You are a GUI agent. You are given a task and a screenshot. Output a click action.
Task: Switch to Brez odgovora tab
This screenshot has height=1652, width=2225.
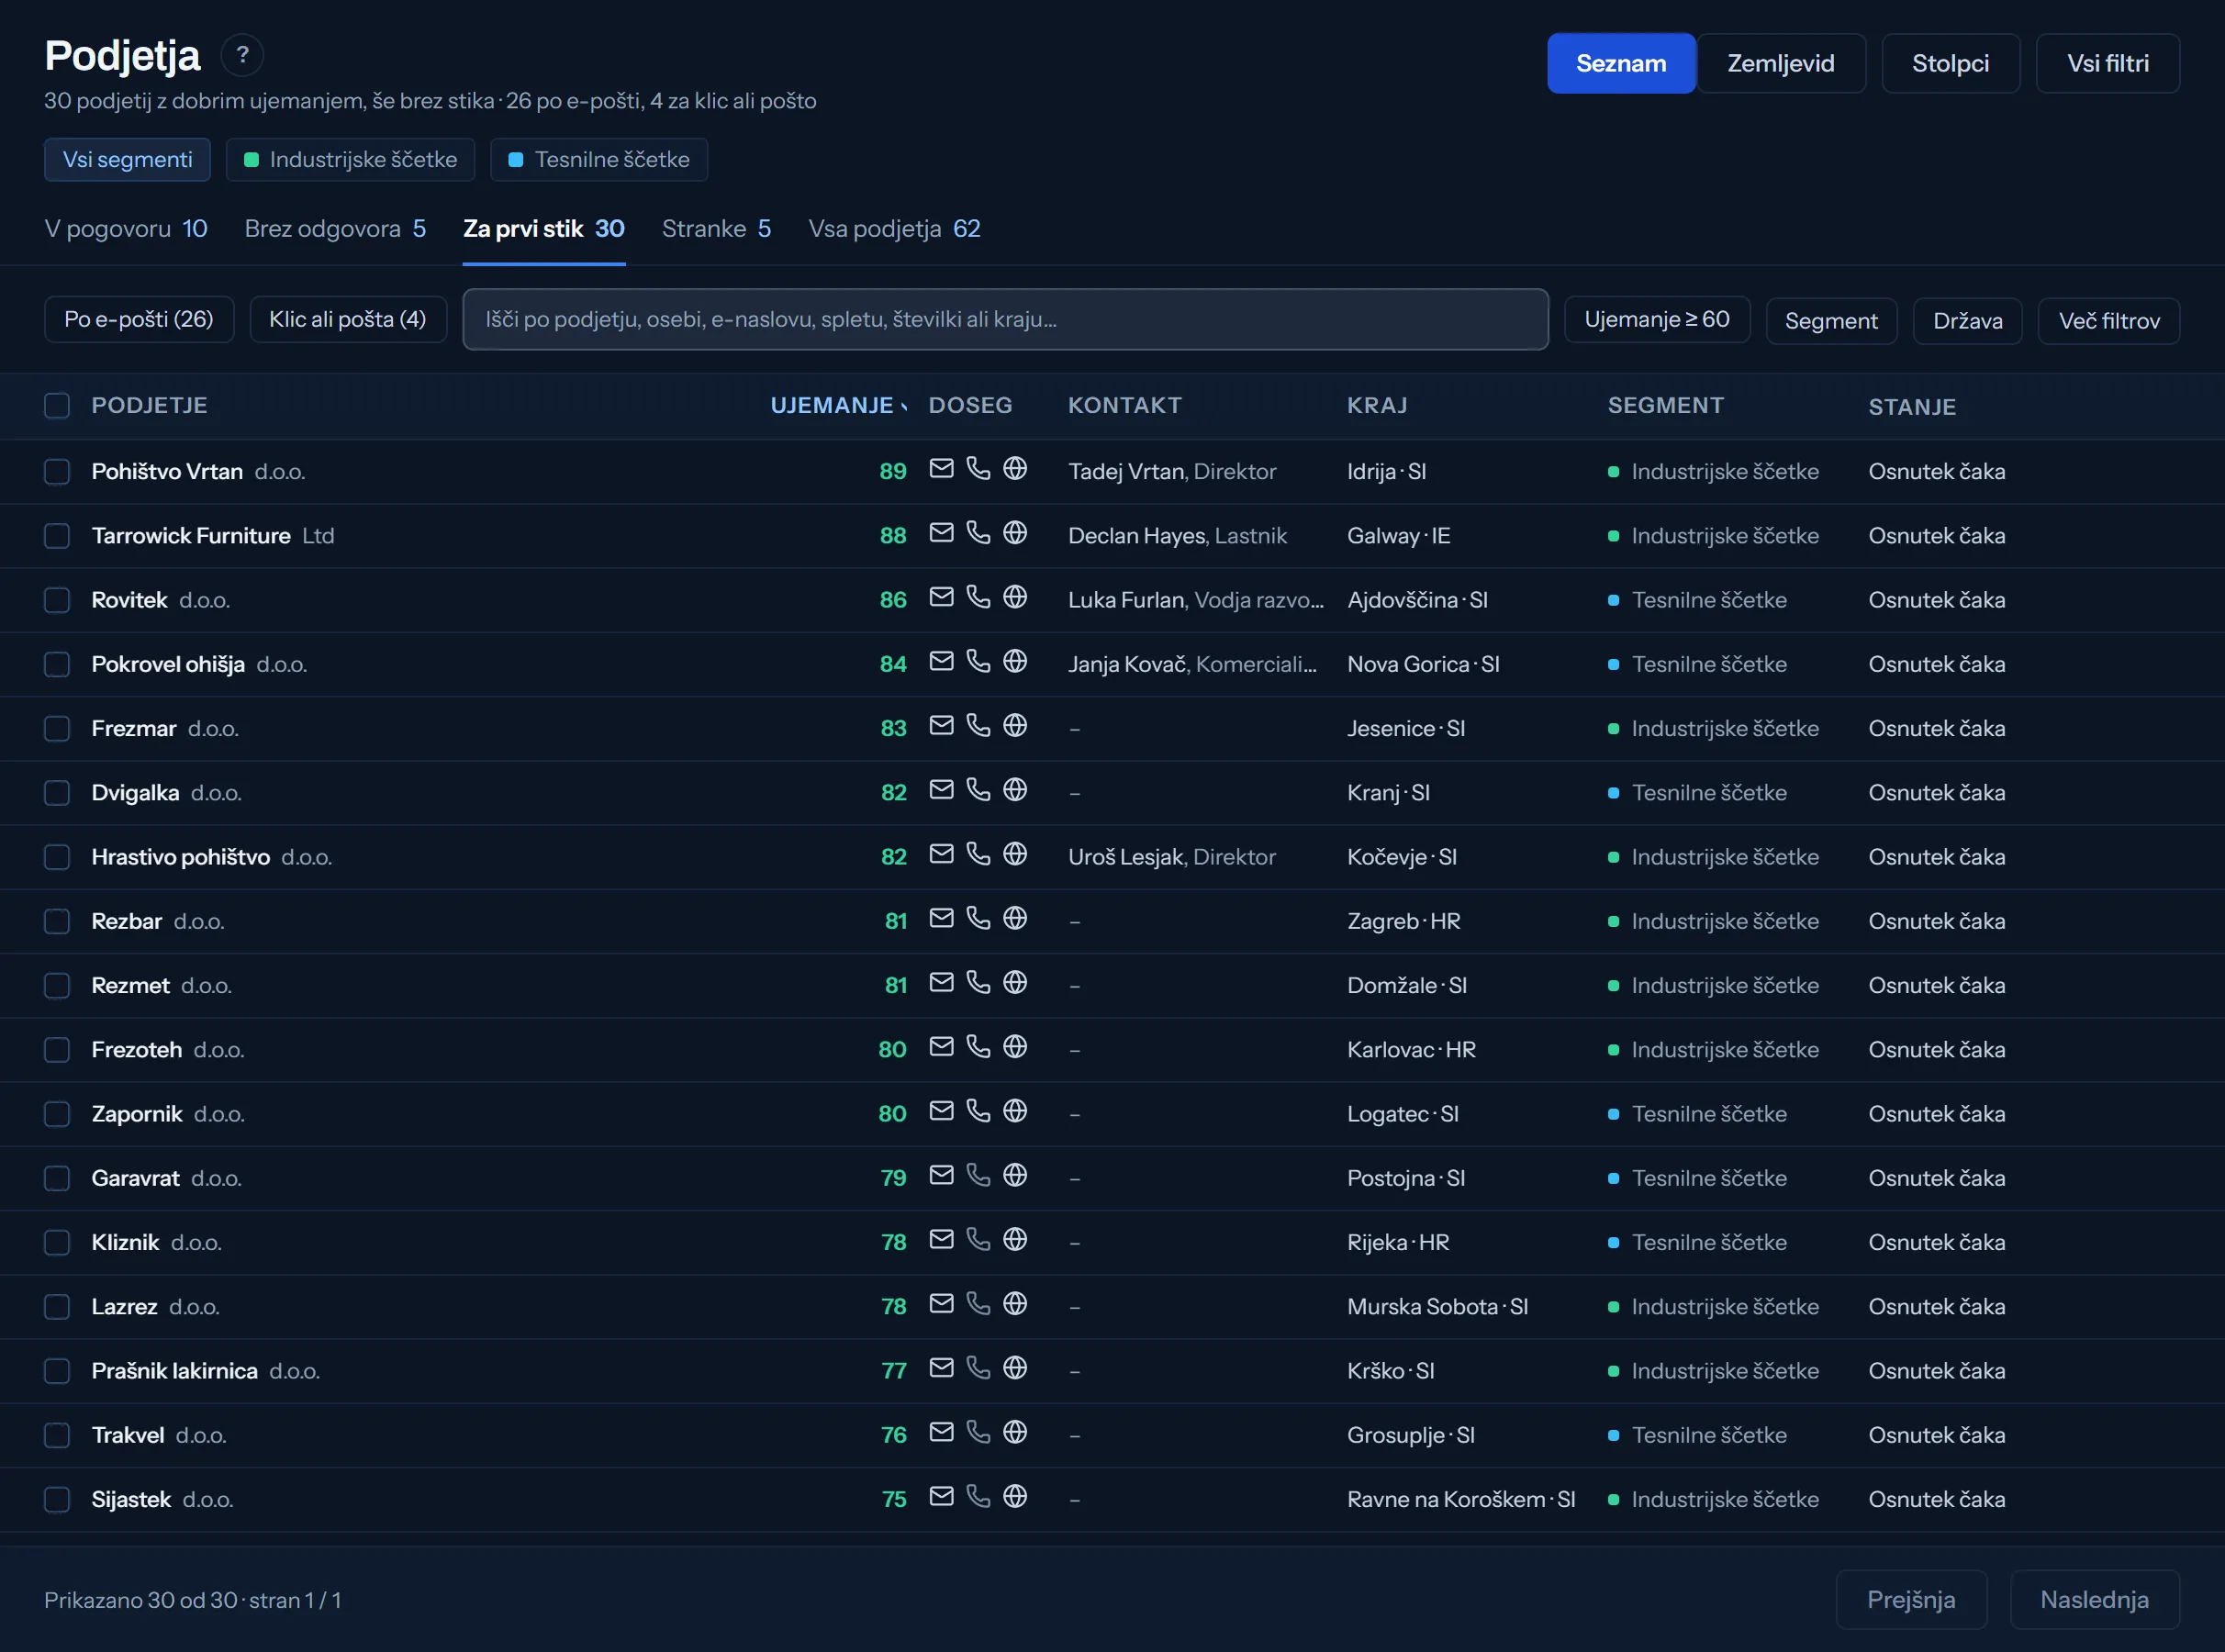tap(335, 229)
